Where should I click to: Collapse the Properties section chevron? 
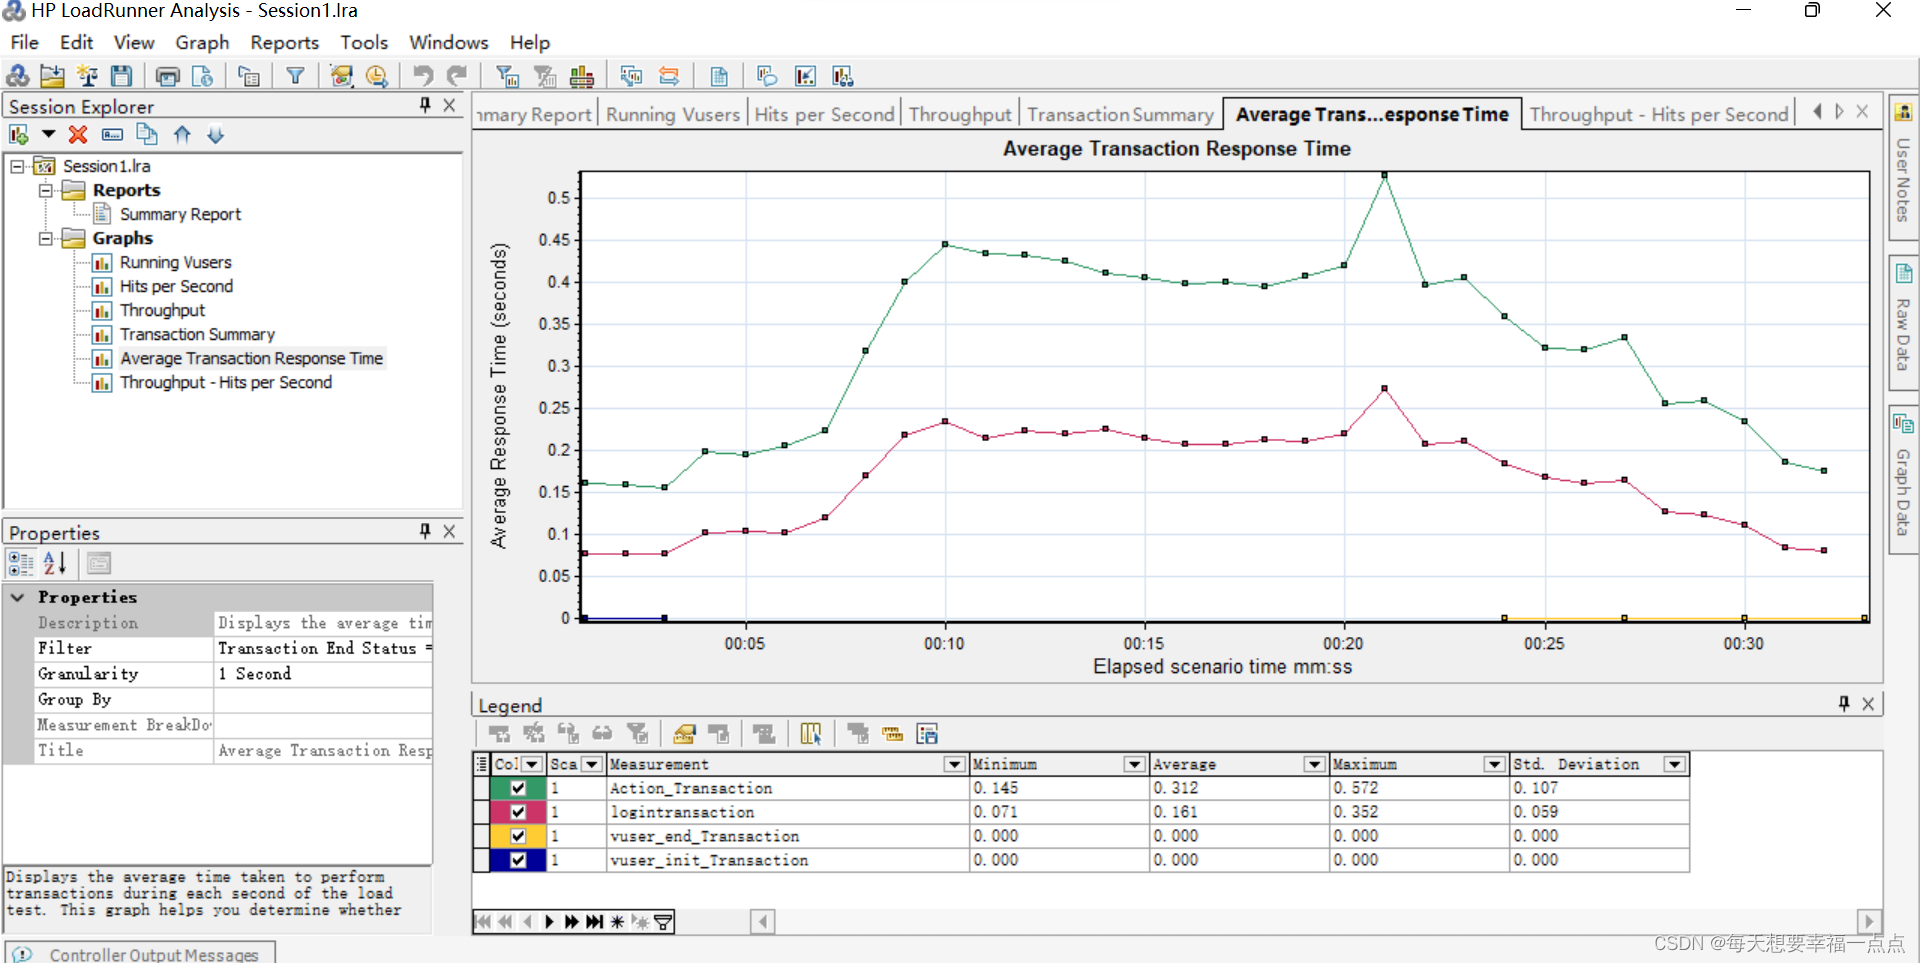18,597
